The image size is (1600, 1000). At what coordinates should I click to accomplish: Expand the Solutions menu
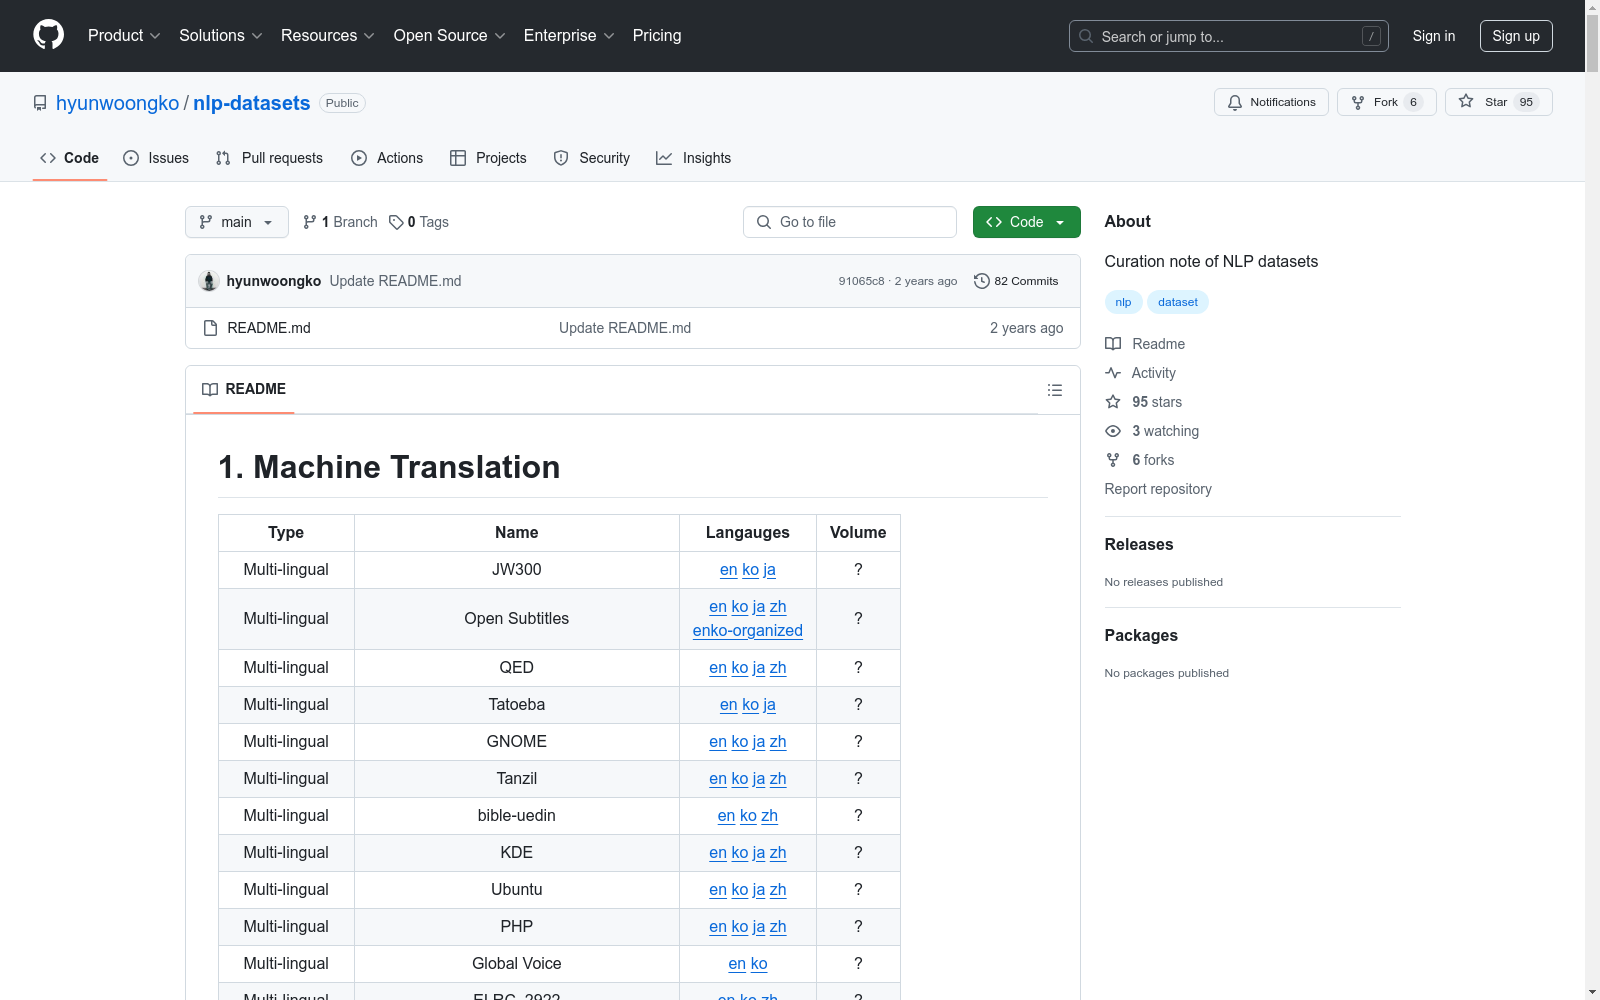pos(220,36)
